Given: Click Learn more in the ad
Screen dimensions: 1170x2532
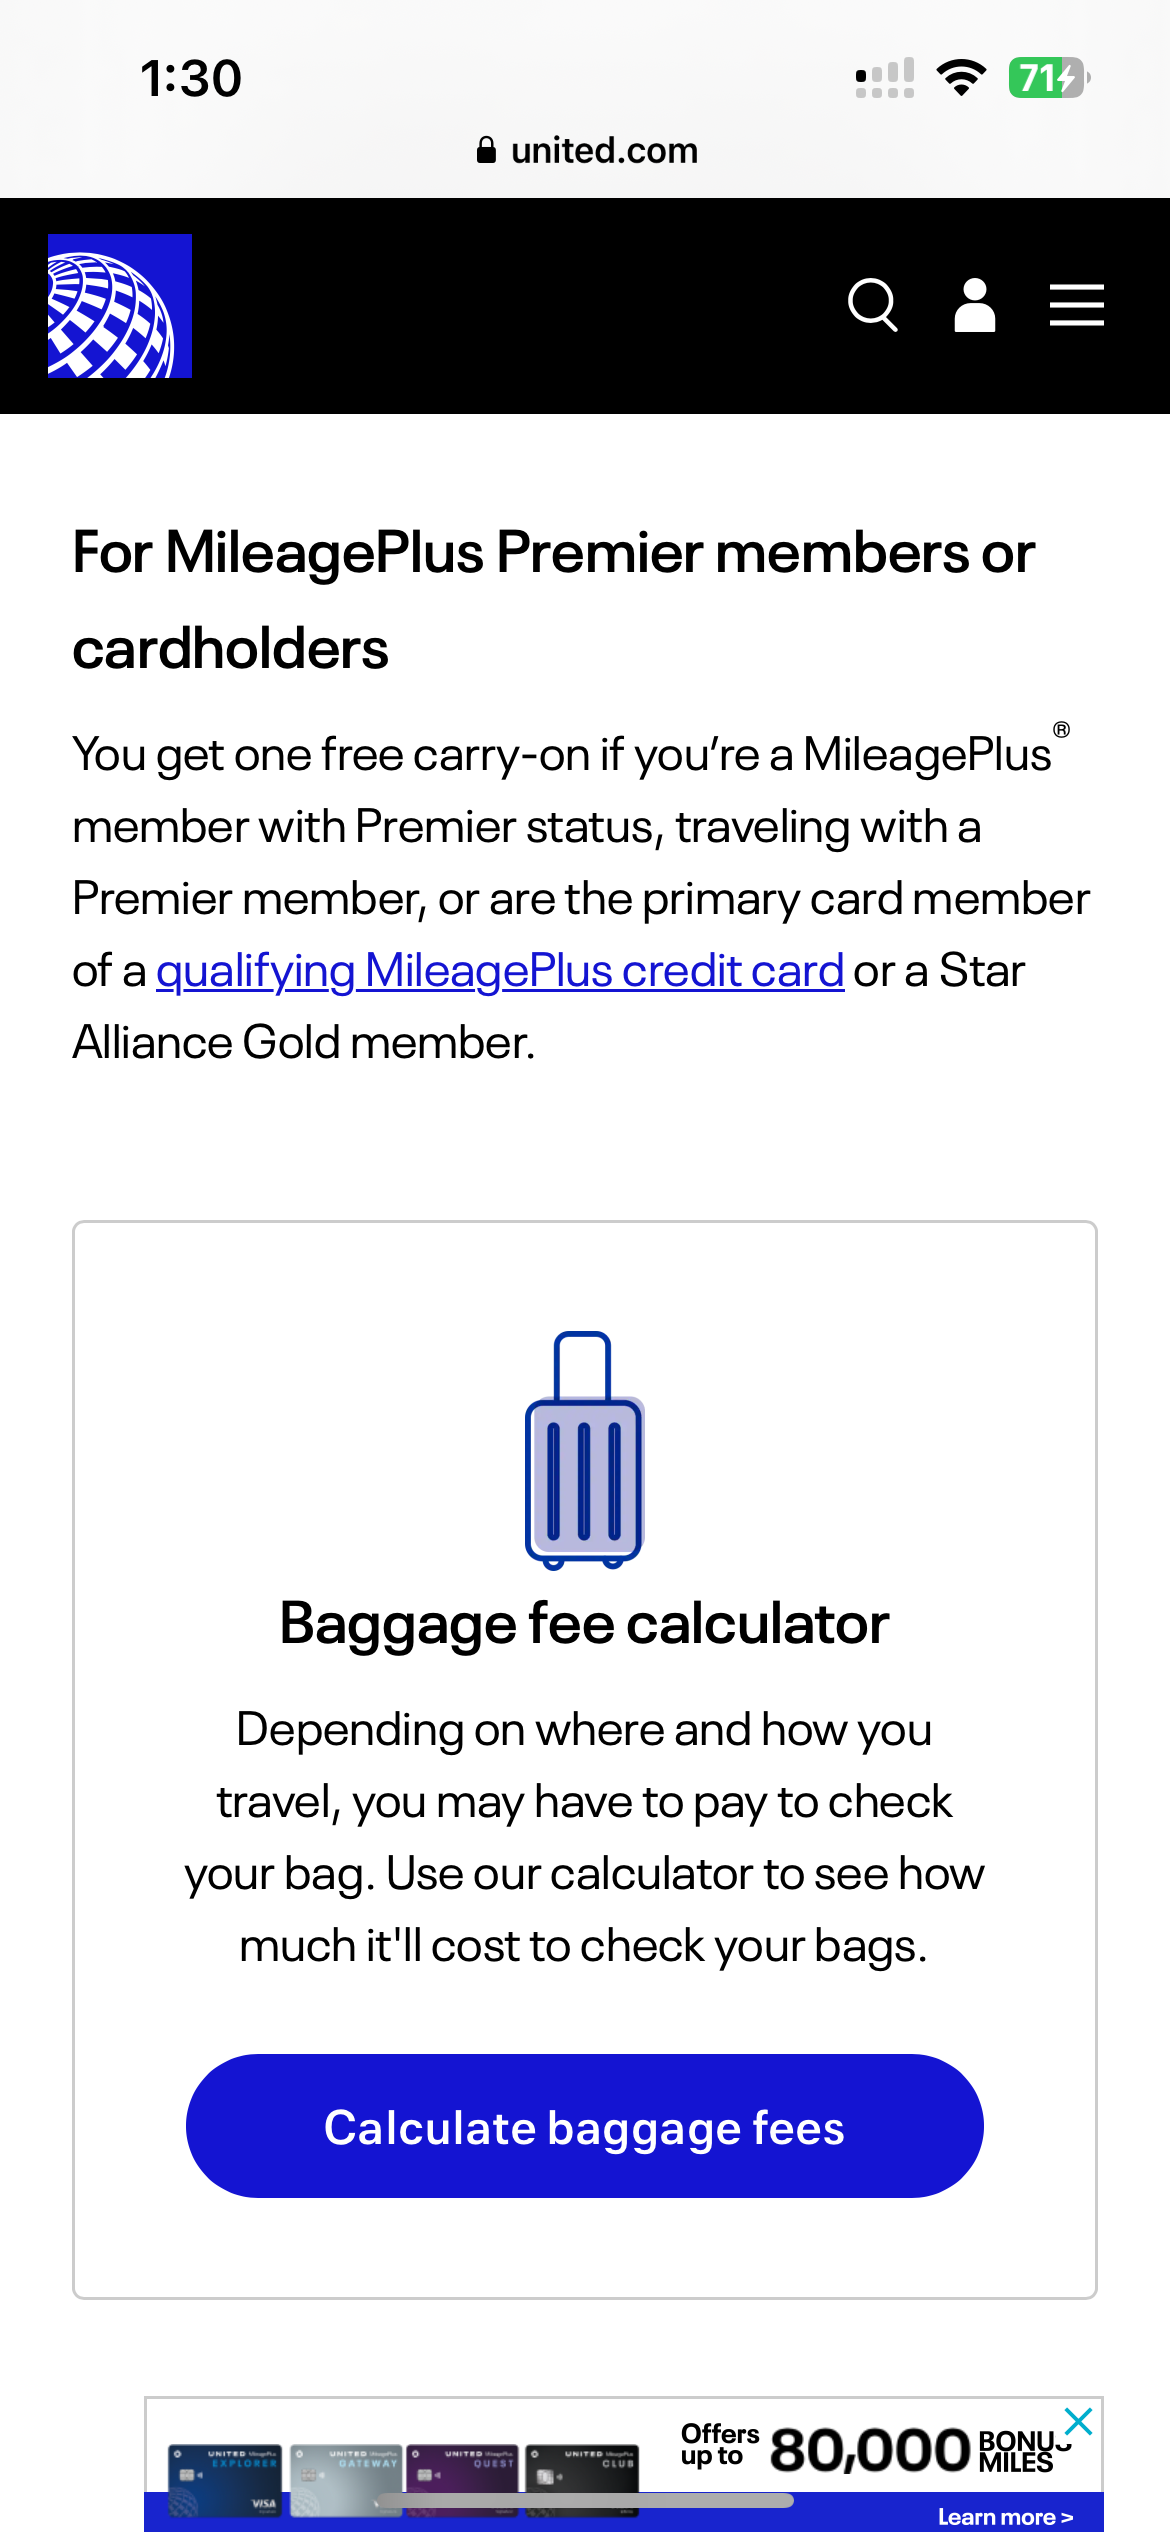Looking at the screenshot, I should click(x=1005, y=2517).
